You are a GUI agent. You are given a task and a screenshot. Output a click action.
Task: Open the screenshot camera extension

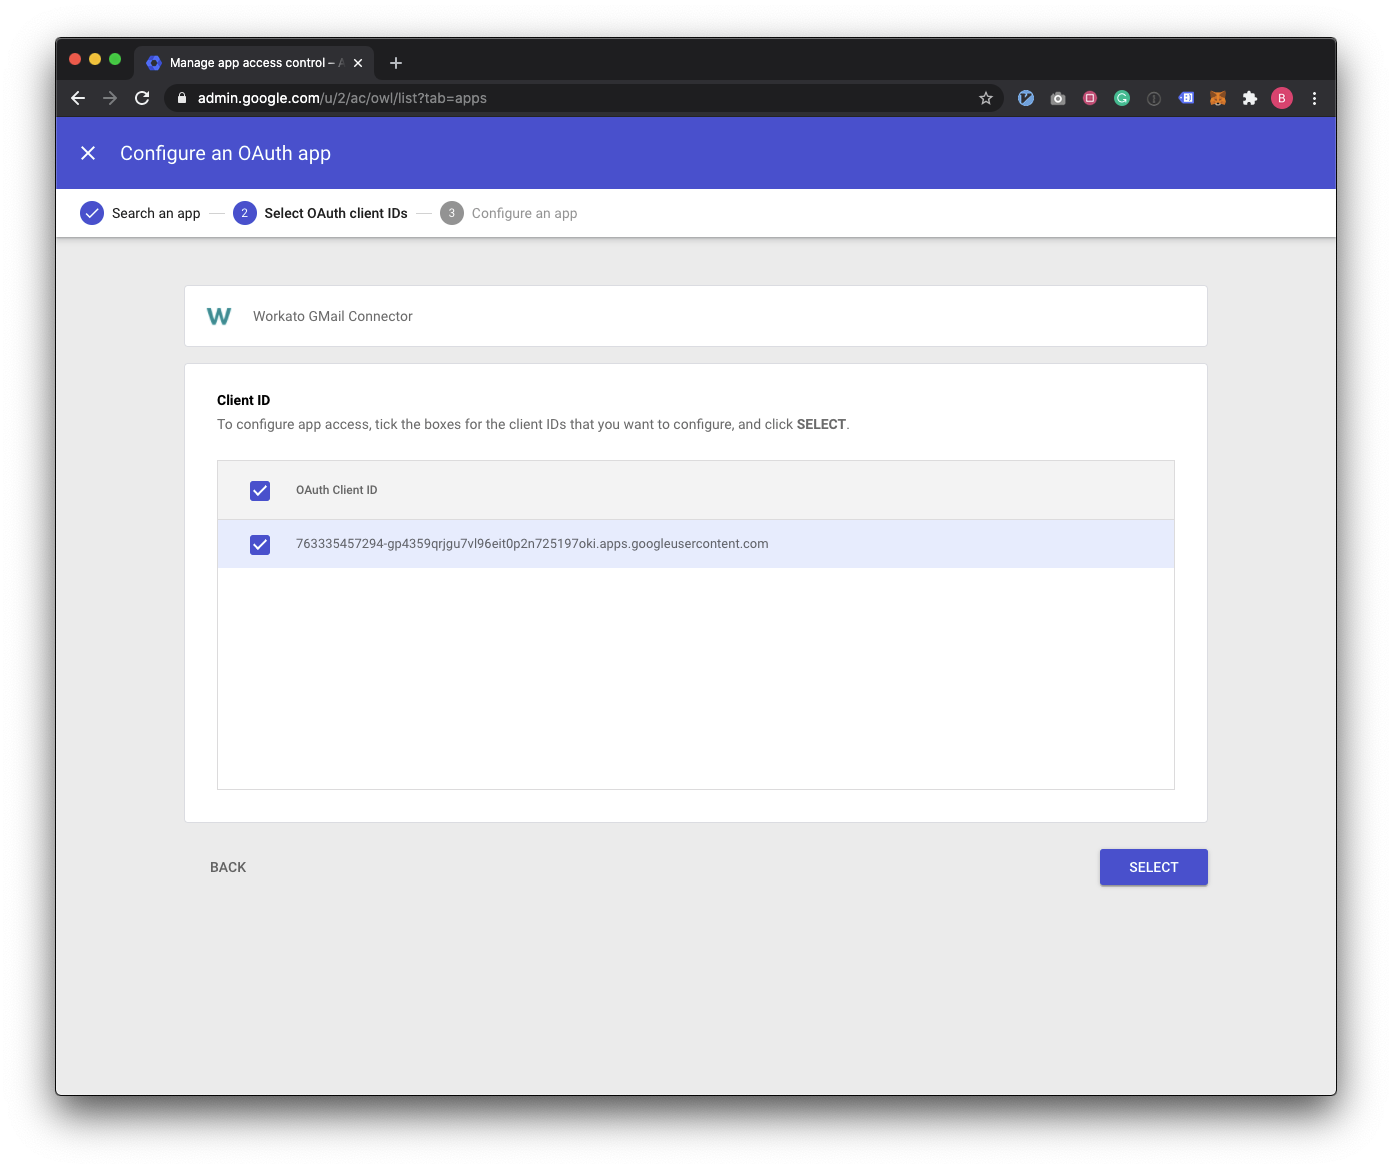pos(1058,98)
